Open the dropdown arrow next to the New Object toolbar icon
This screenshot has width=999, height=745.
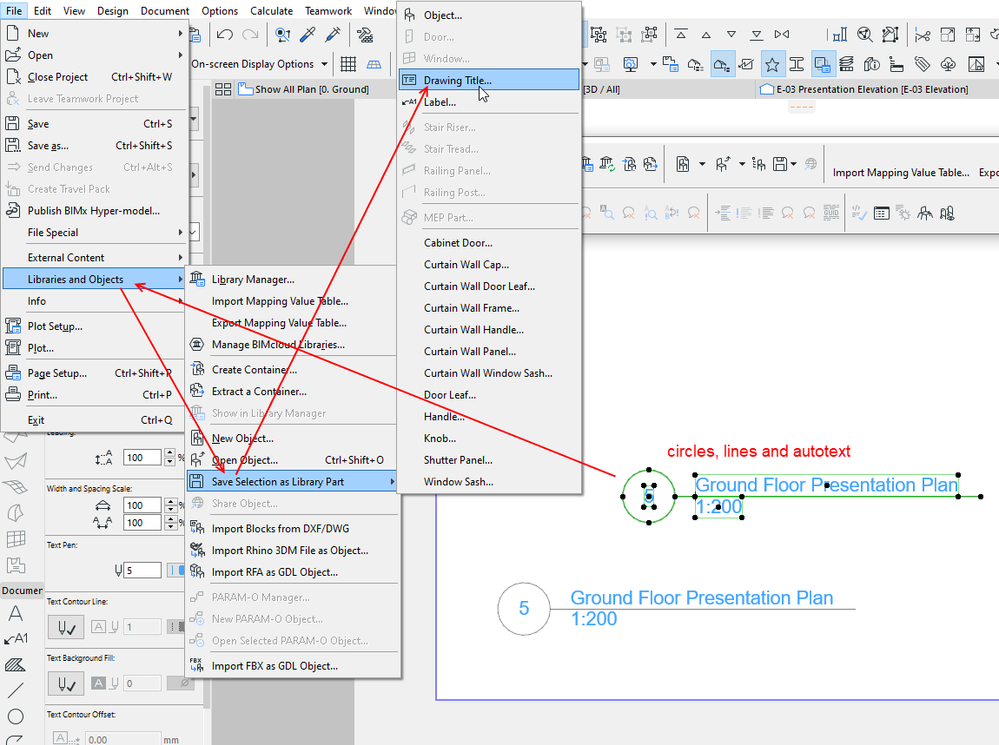(x=702, y=164)
